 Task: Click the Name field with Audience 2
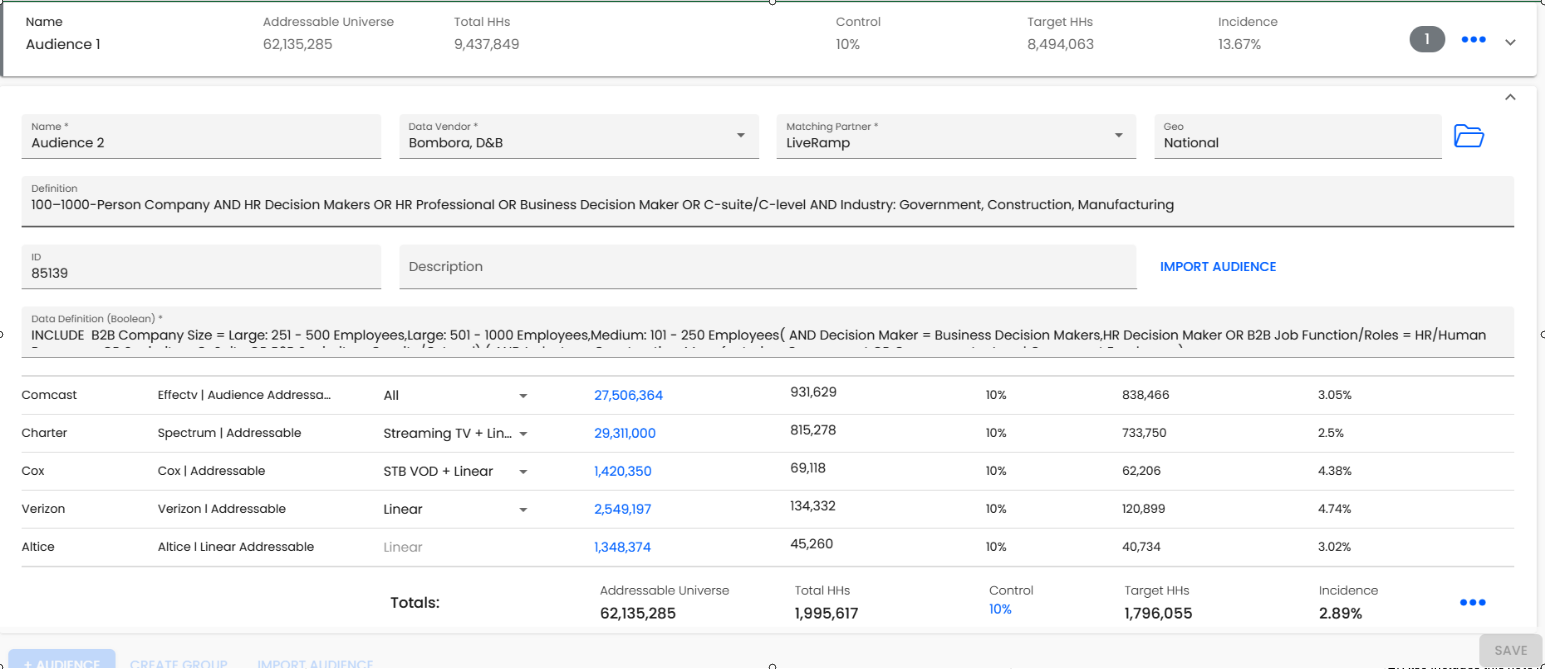201,142
